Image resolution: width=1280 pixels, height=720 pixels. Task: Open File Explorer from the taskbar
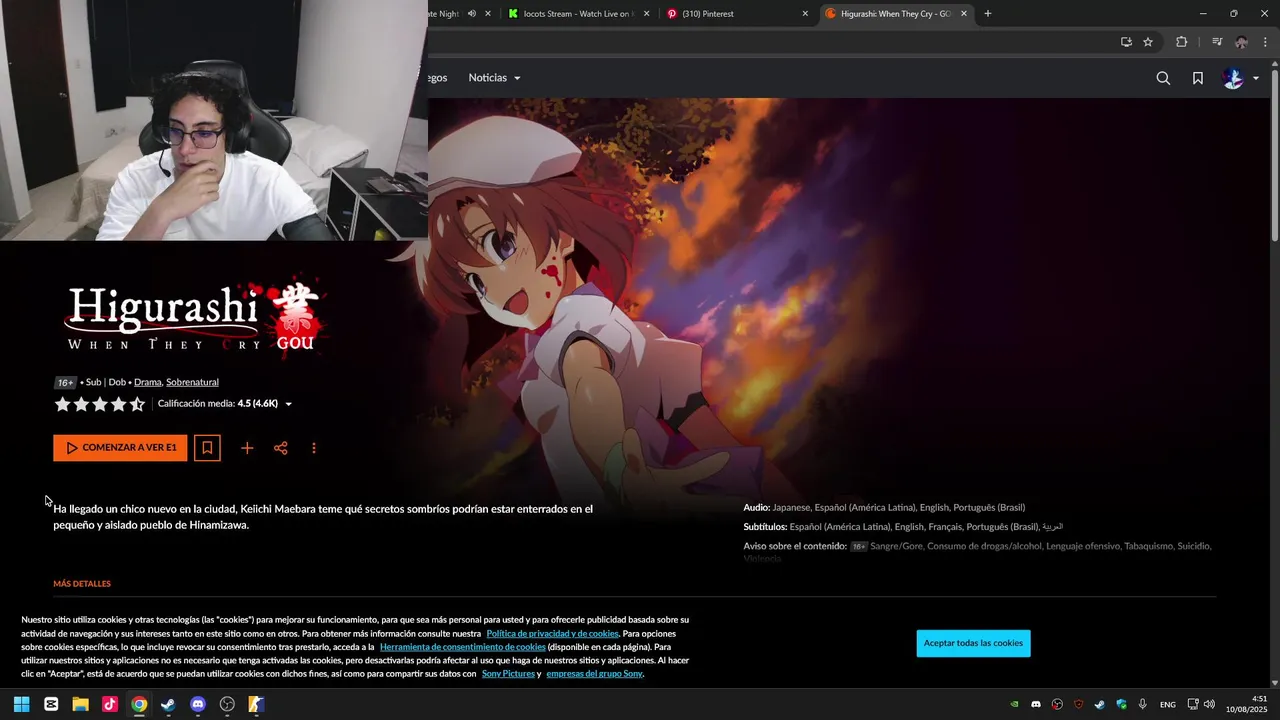tap(80, 704)
